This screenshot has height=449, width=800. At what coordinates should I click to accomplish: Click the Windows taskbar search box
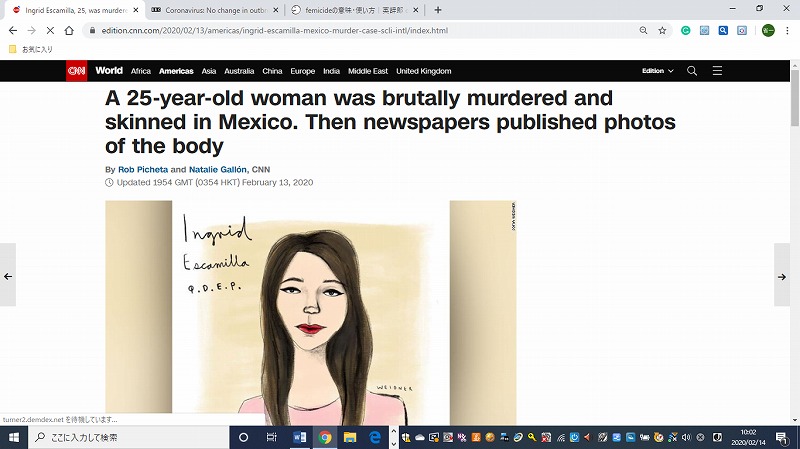click(x=128, y=437)
